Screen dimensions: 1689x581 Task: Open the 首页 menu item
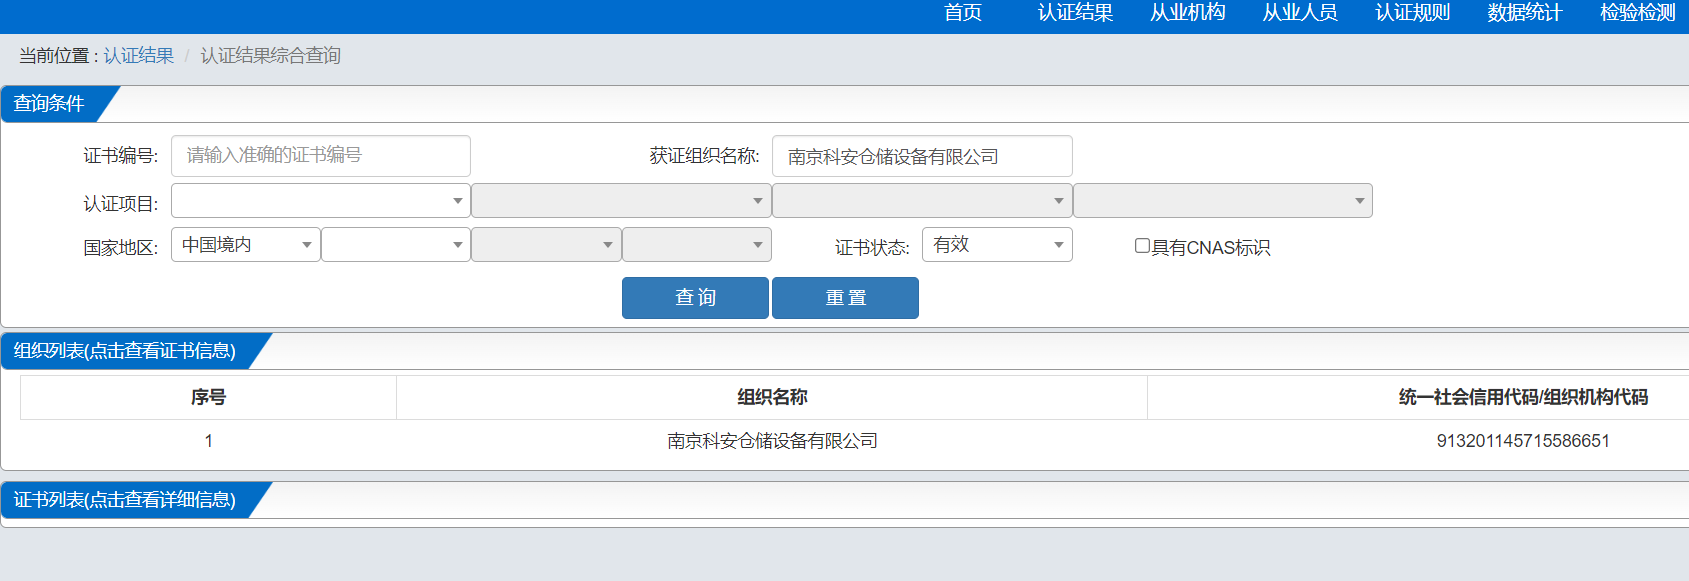[963, 13]
